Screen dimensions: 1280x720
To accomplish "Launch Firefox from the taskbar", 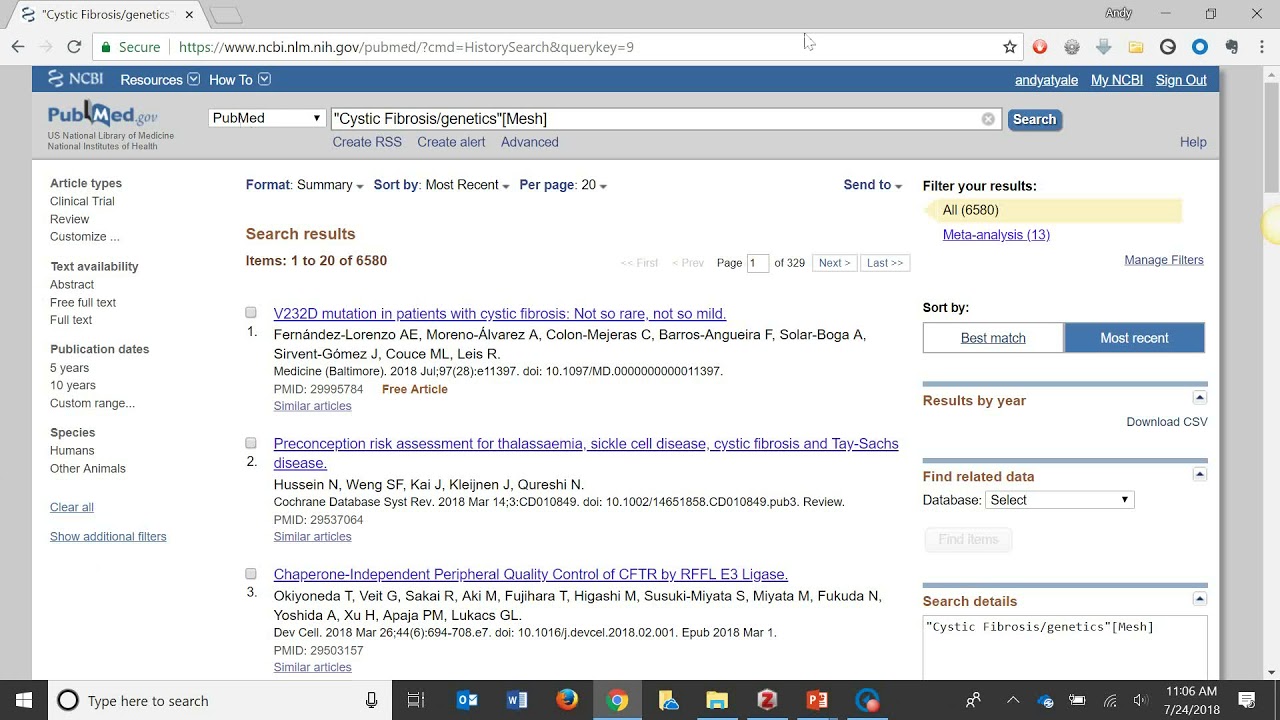I will coord(567,701).
